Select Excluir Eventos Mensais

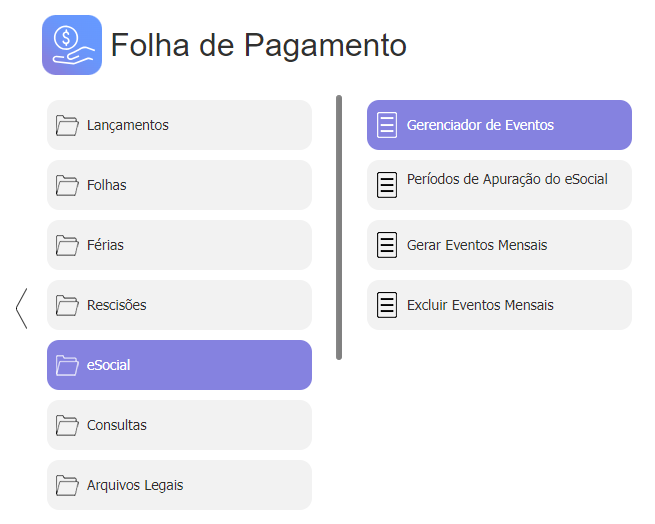(499, 305)
